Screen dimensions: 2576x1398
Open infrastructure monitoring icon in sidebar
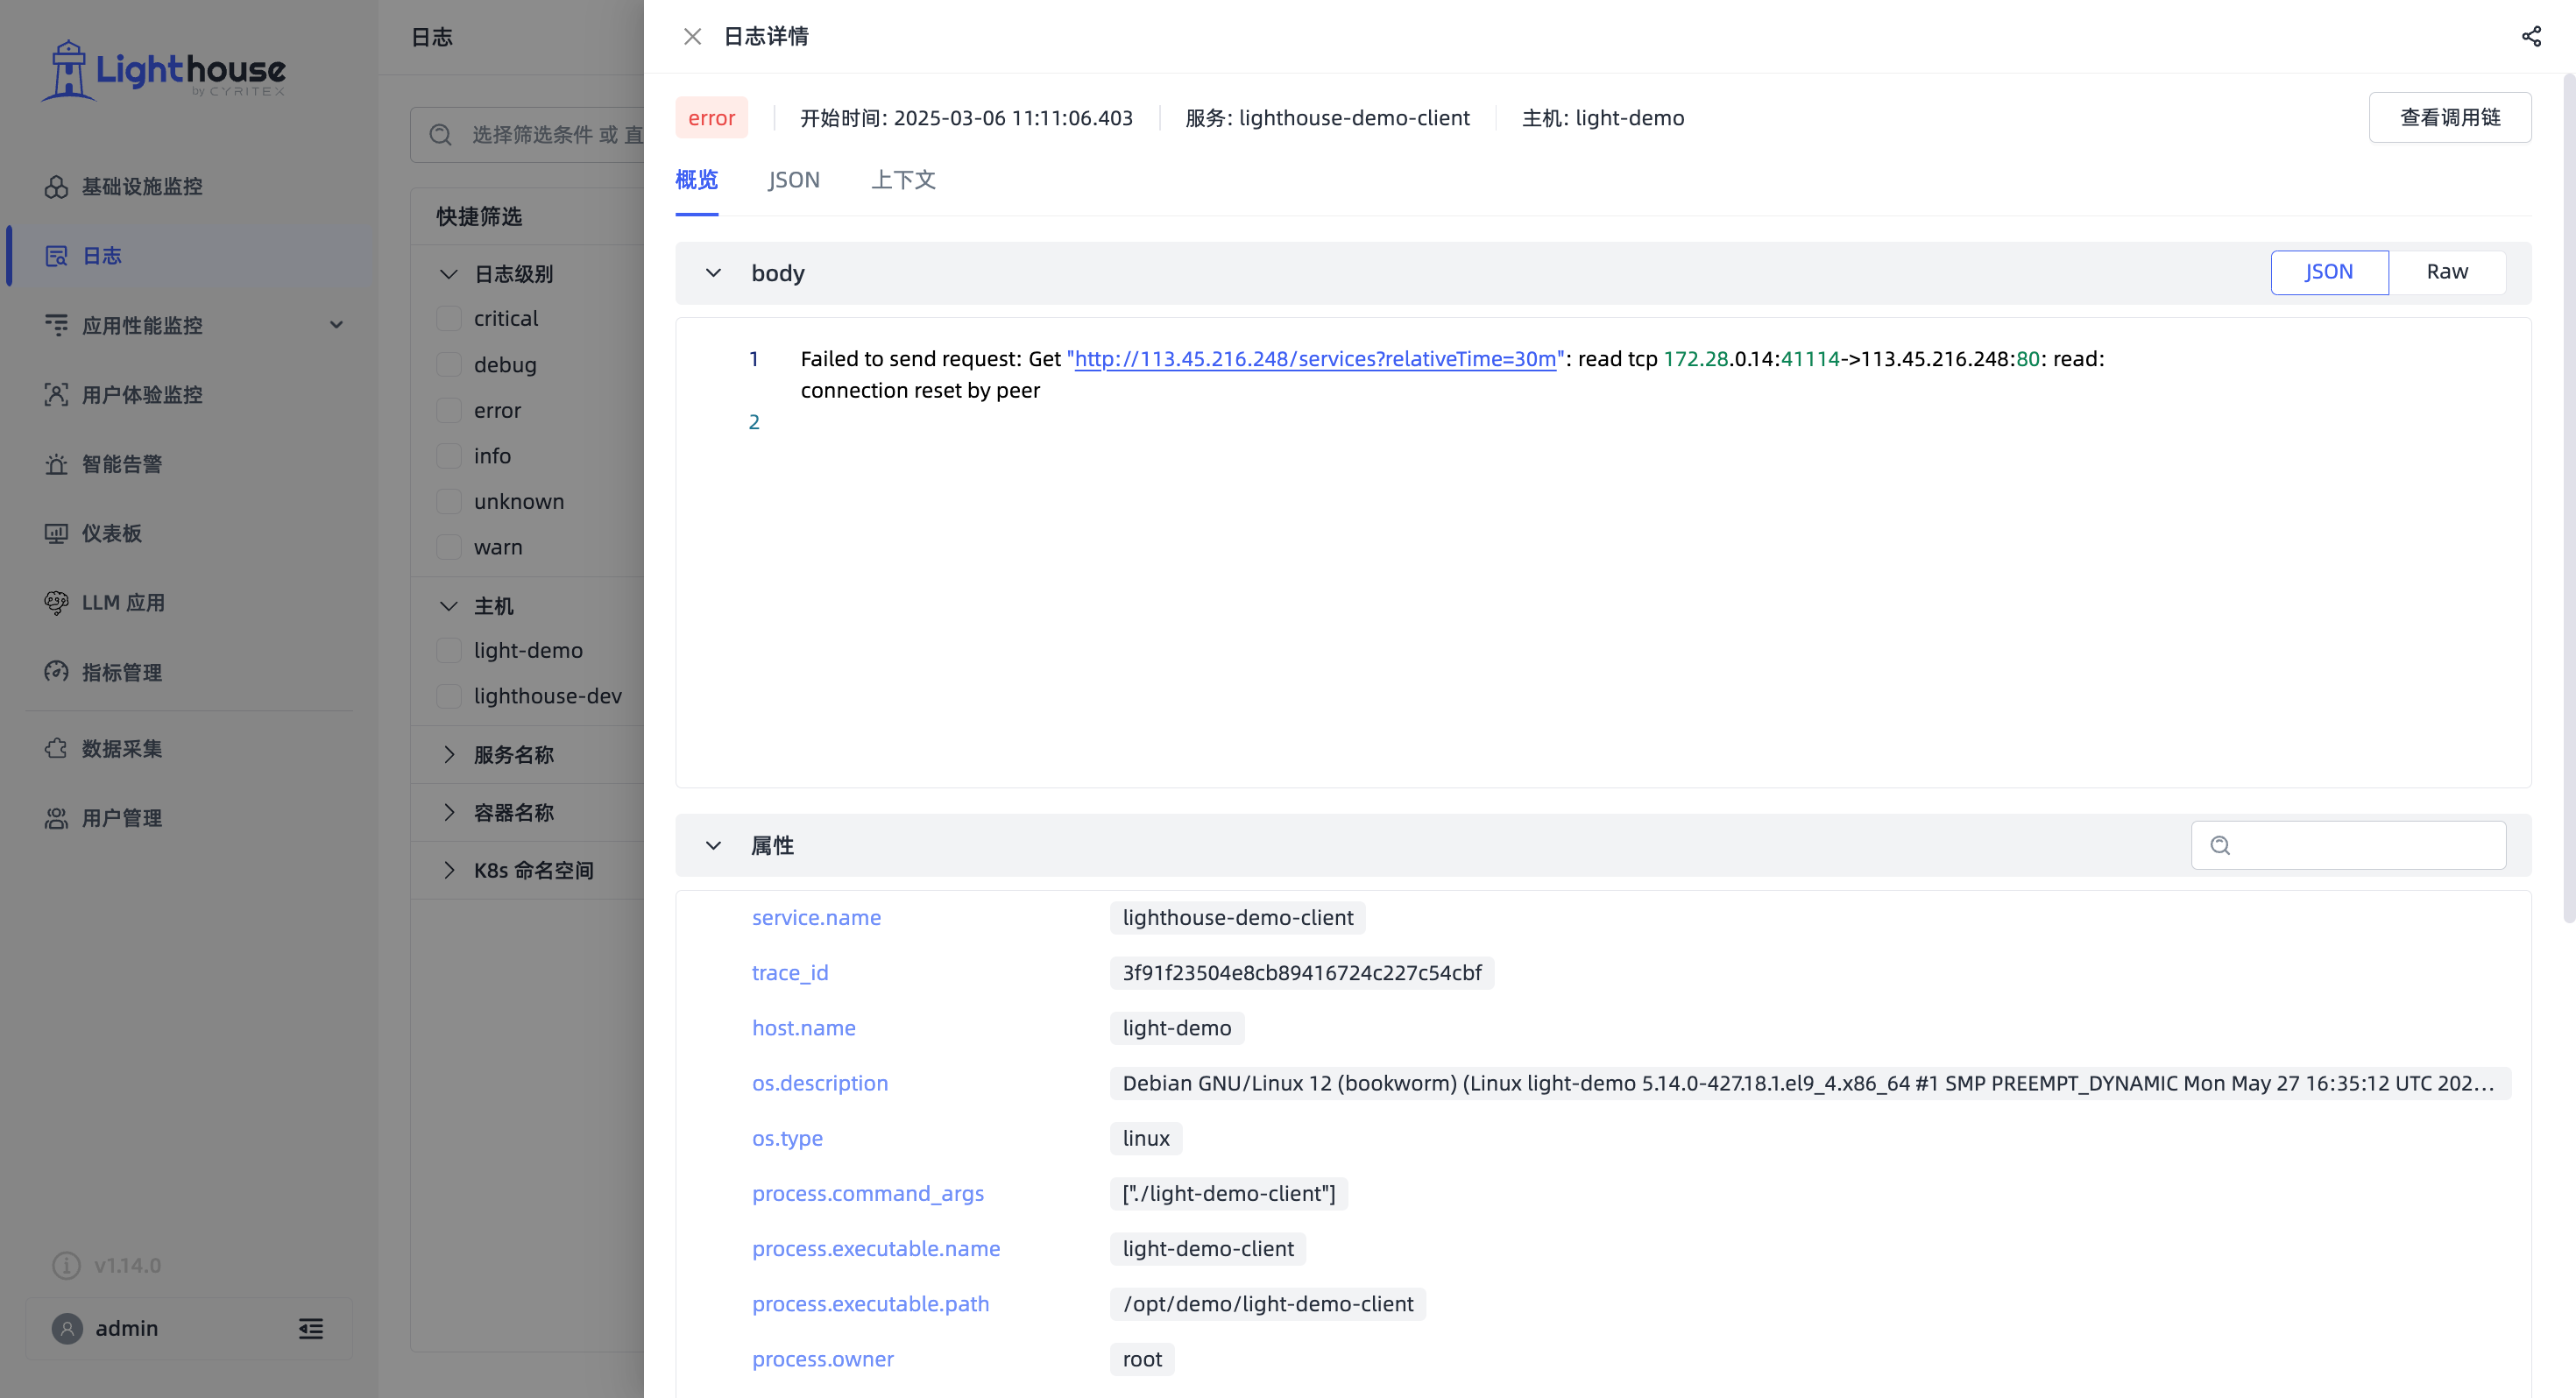pos(56,187)
